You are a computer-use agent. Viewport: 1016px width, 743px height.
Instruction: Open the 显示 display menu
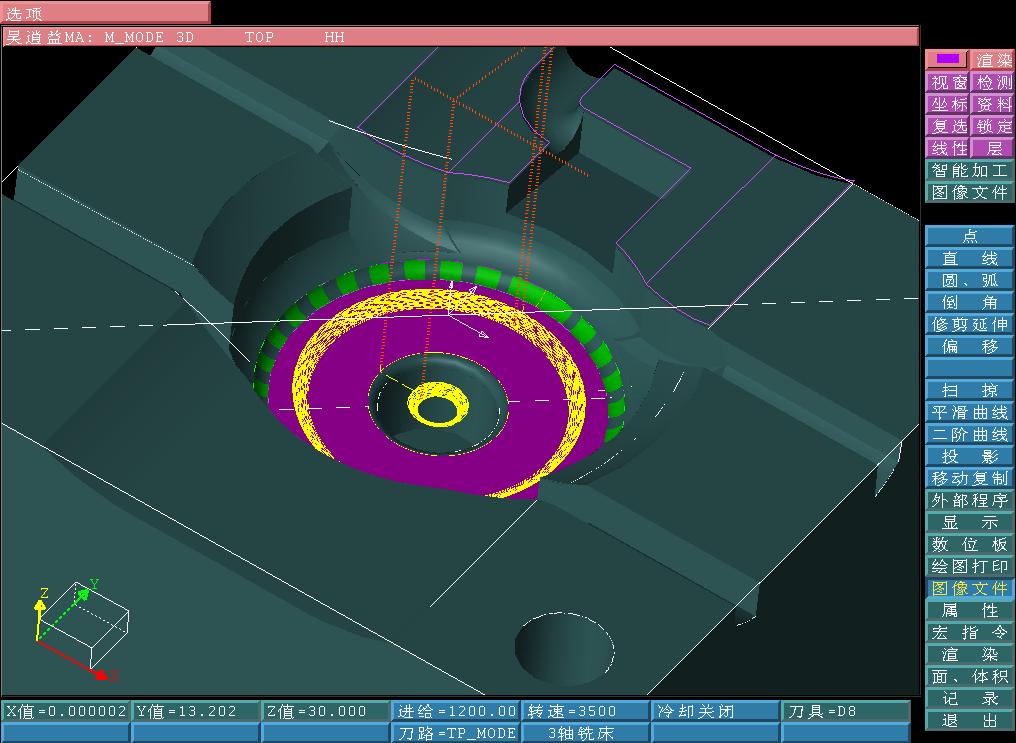point(970,522)
